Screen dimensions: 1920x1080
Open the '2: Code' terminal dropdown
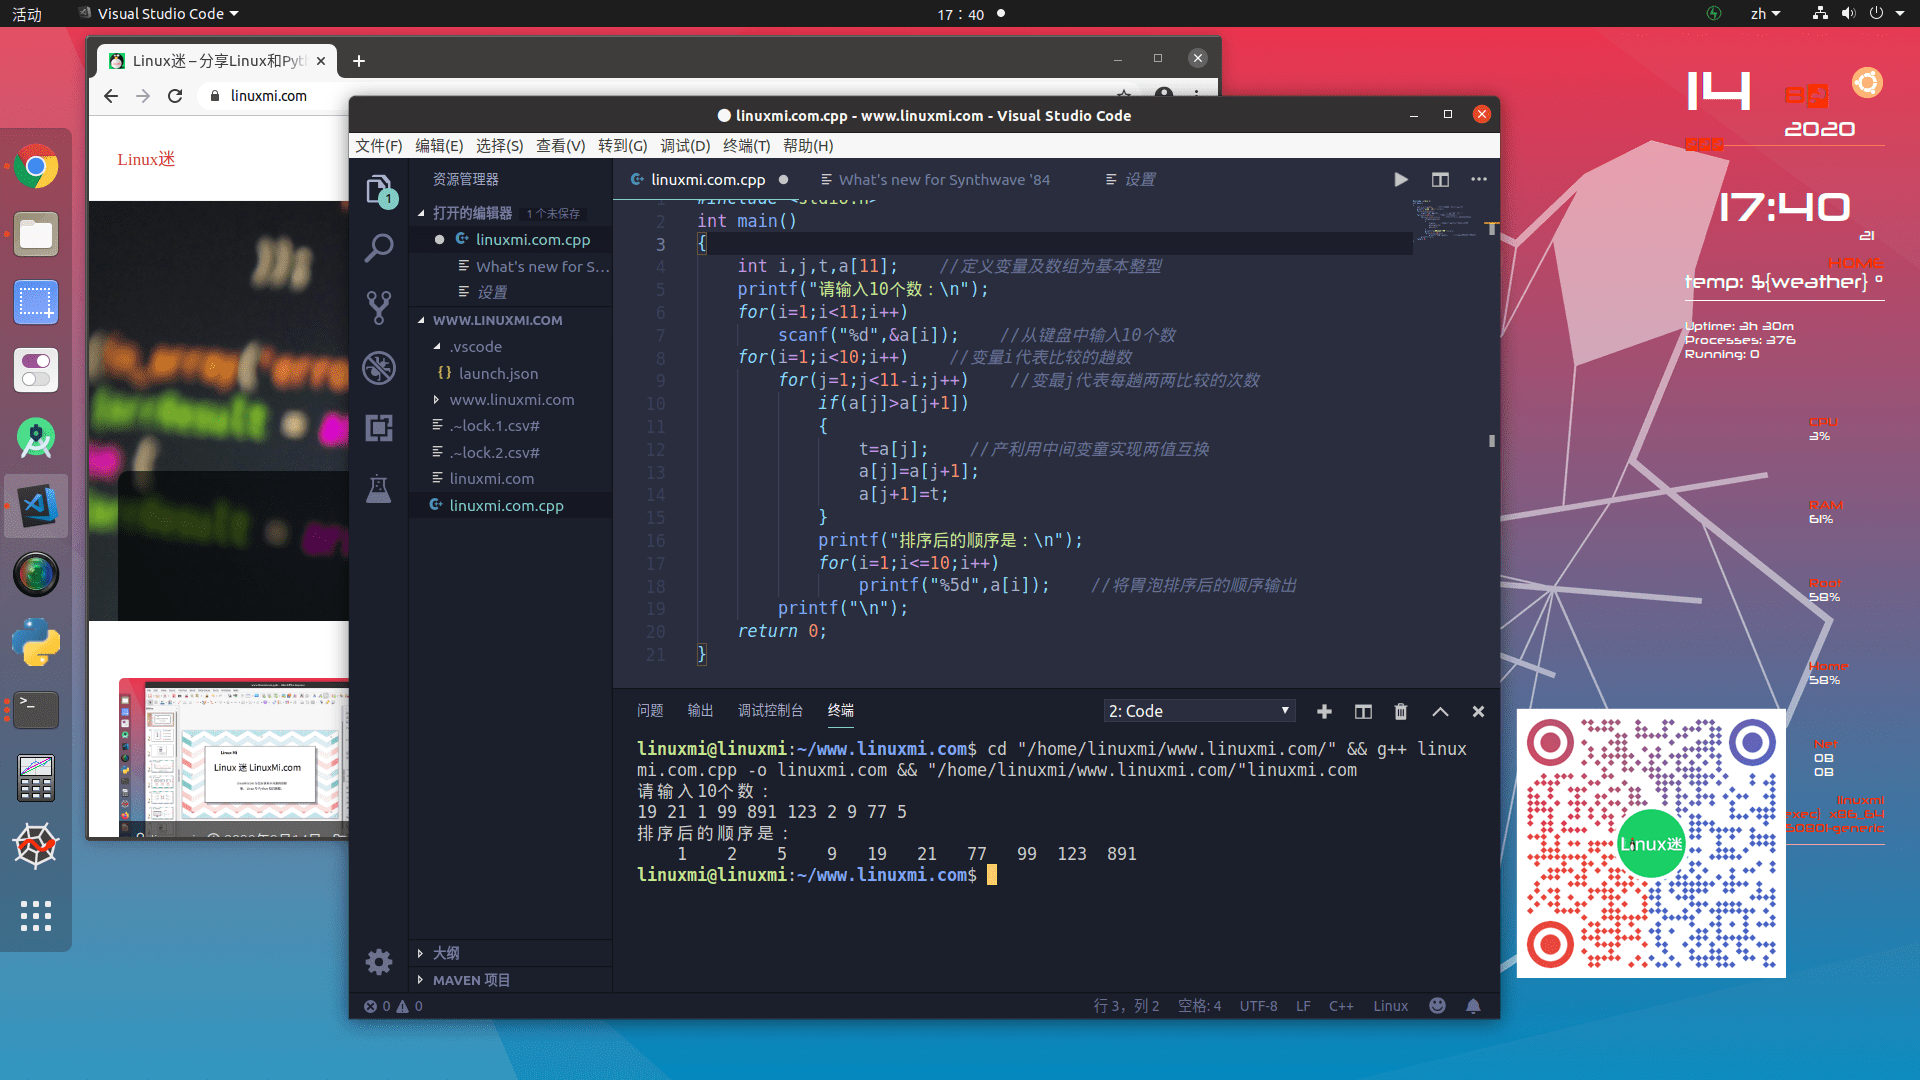(1198, 710)
